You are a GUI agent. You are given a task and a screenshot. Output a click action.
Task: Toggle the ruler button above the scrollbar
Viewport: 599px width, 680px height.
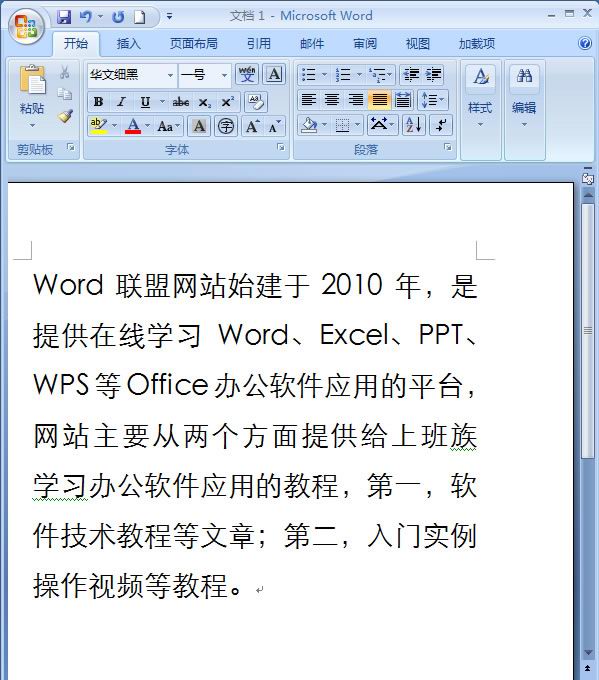click(x=588, y=178)
